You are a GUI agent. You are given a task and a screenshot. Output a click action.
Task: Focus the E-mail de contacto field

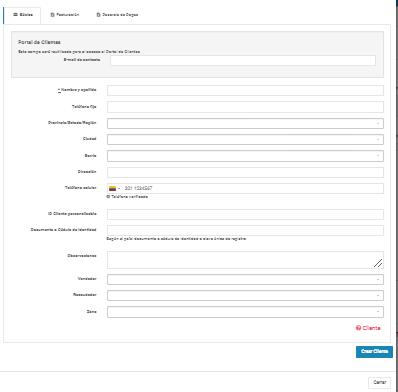click(x=243, y=60)
